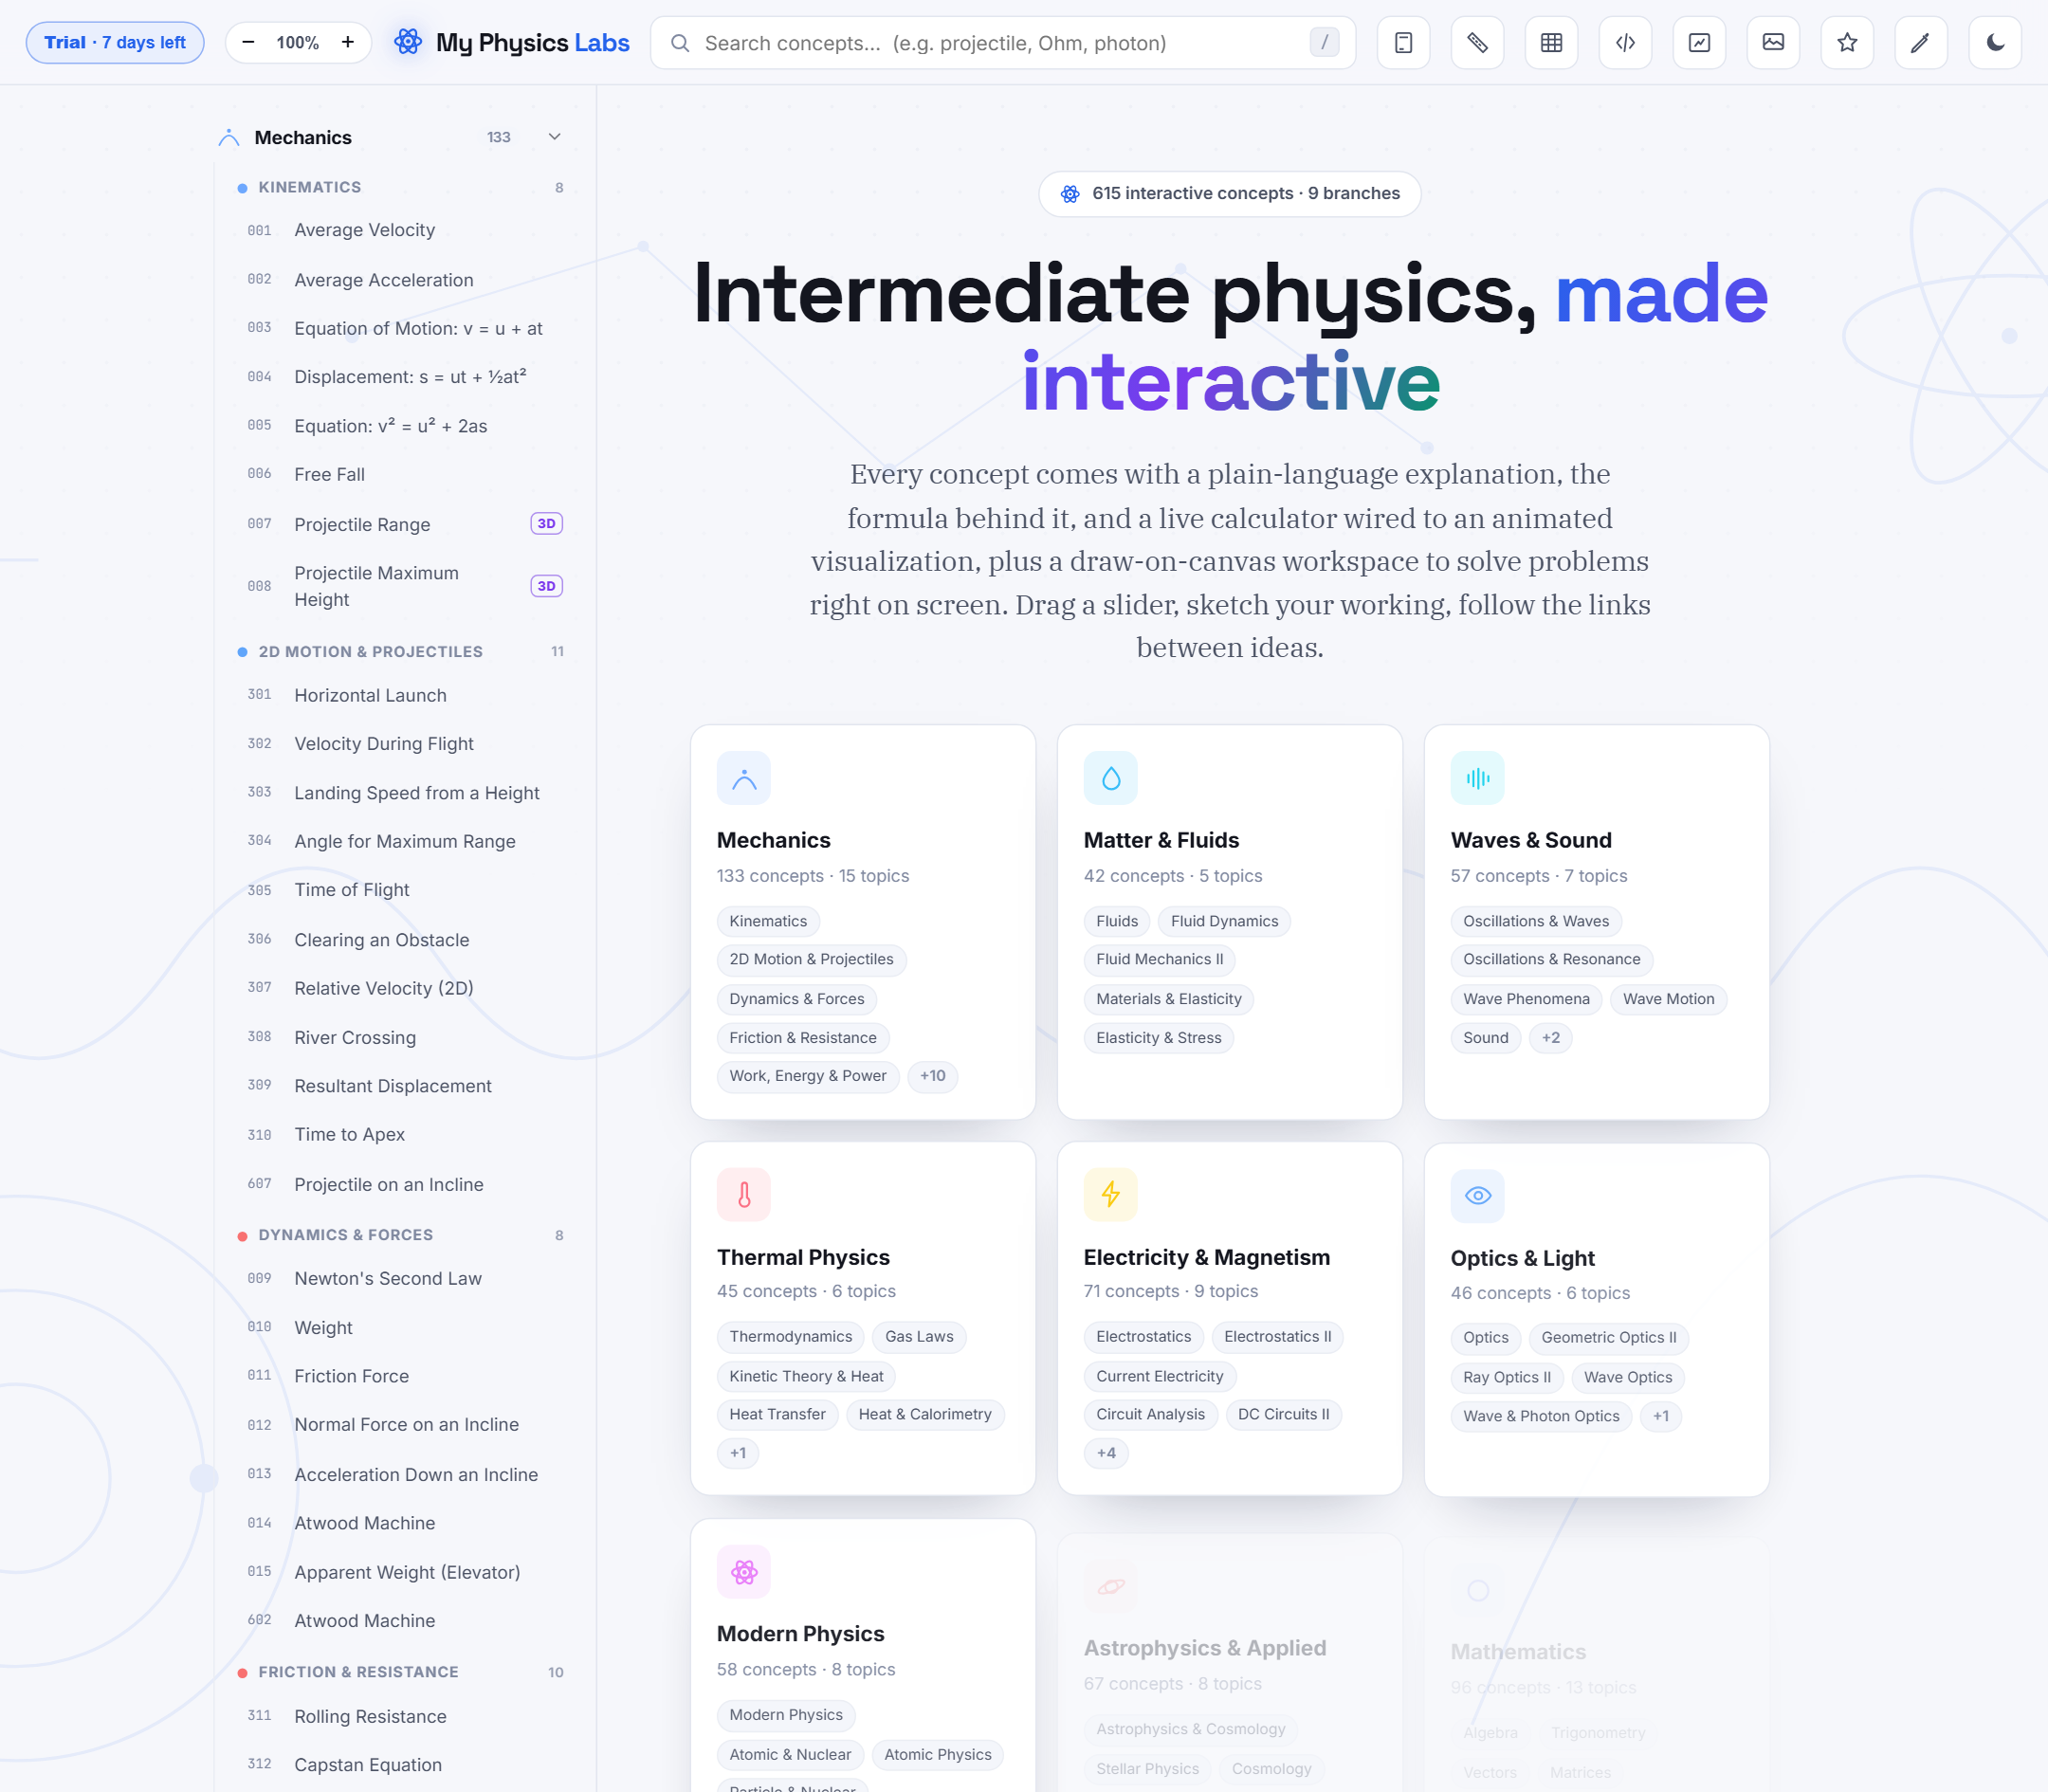Focus the Search concepts field
The width and height of the screenshot is (2048, 1792).
click(1003, 43)
